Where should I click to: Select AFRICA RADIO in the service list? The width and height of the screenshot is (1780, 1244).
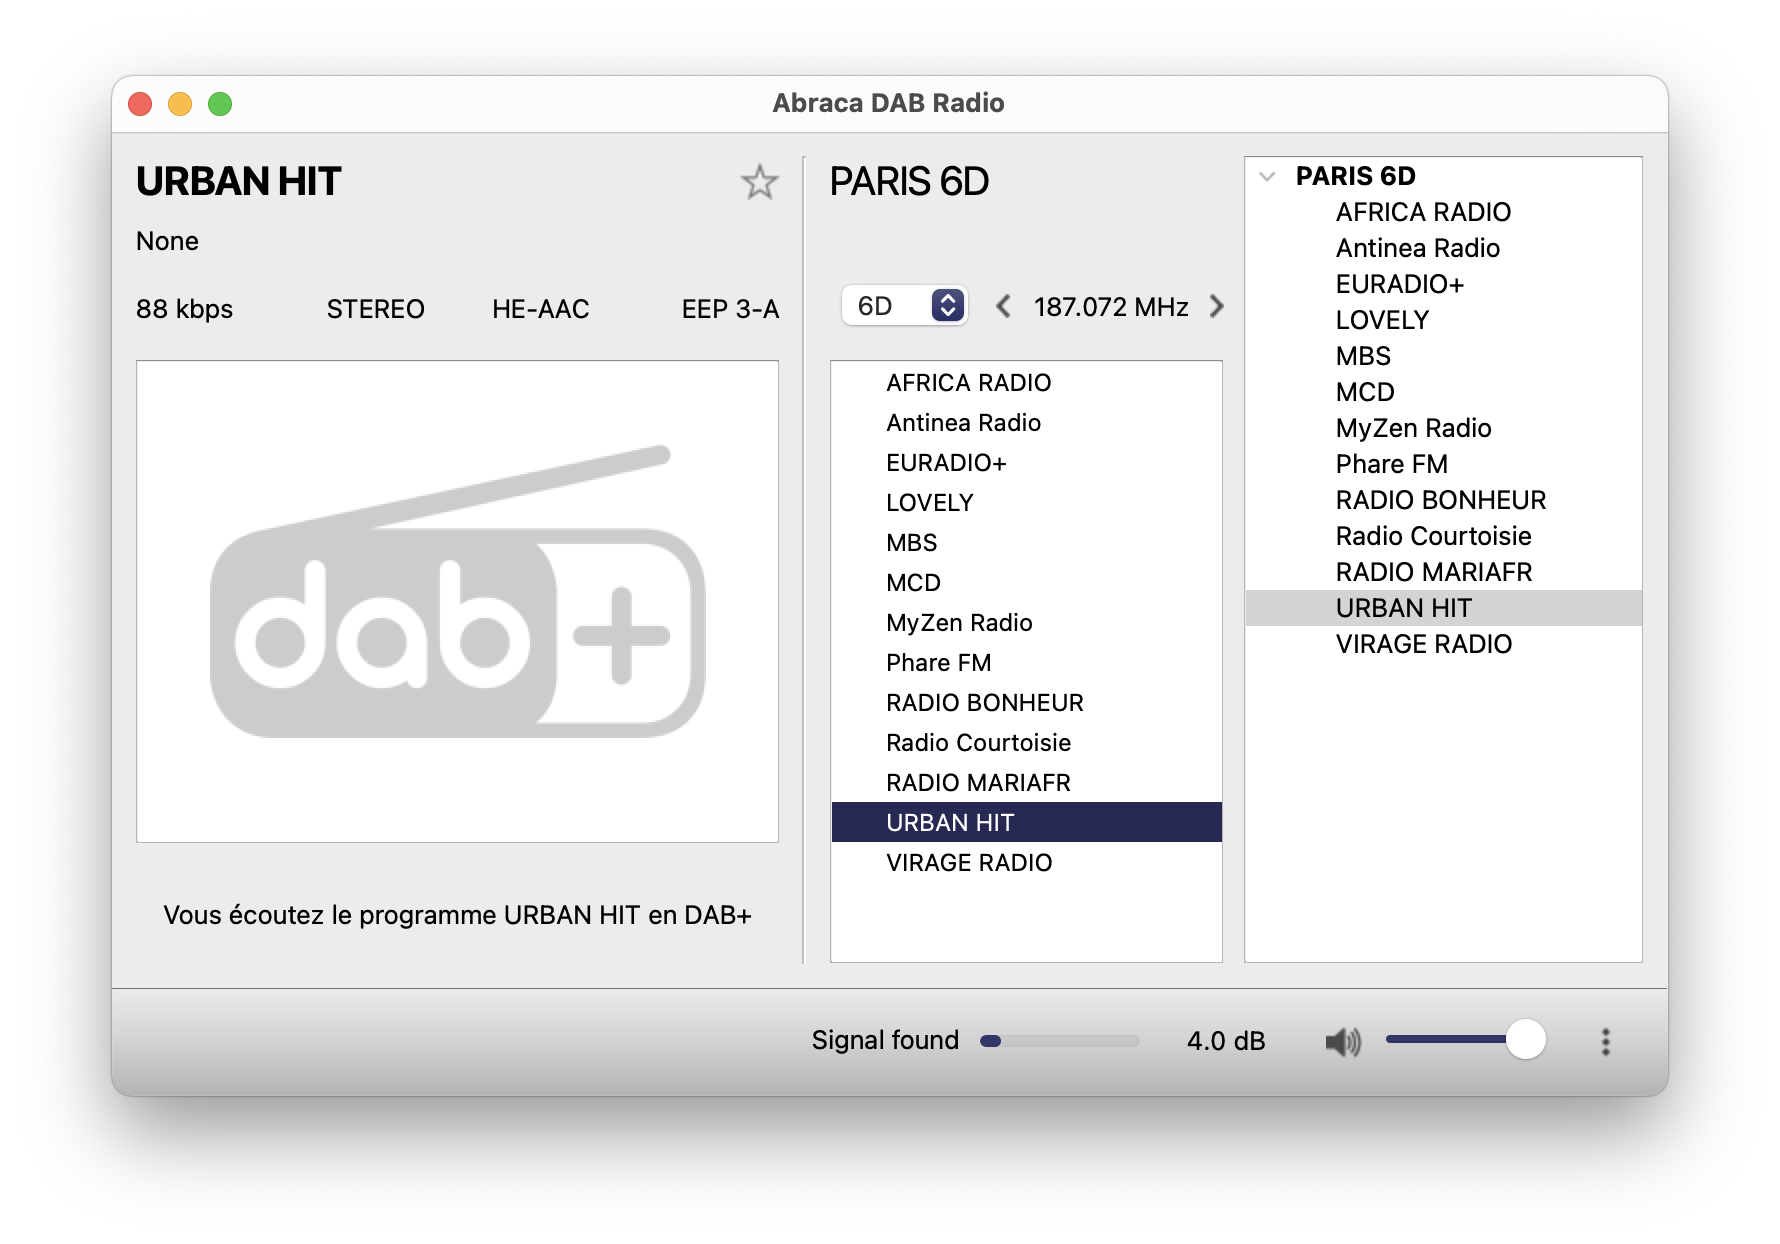coord(1026,383)
